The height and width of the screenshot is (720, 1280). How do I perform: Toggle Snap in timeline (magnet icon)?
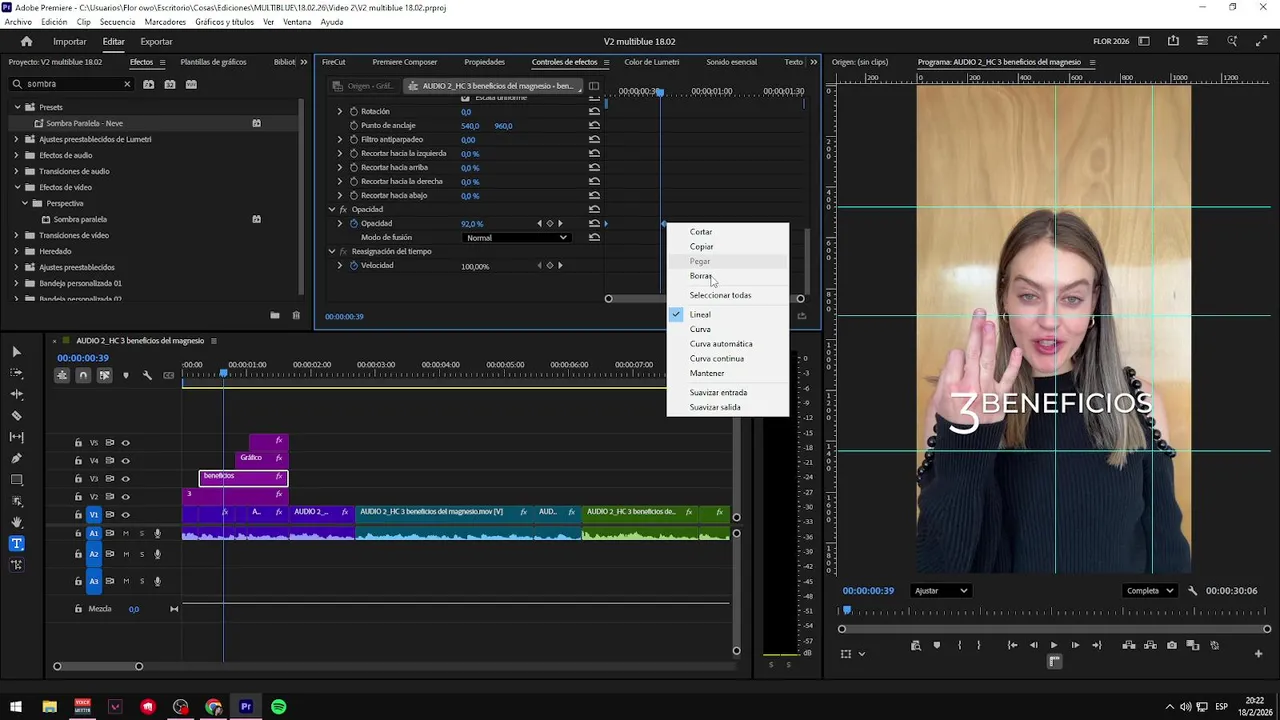[x=83, y=375]
